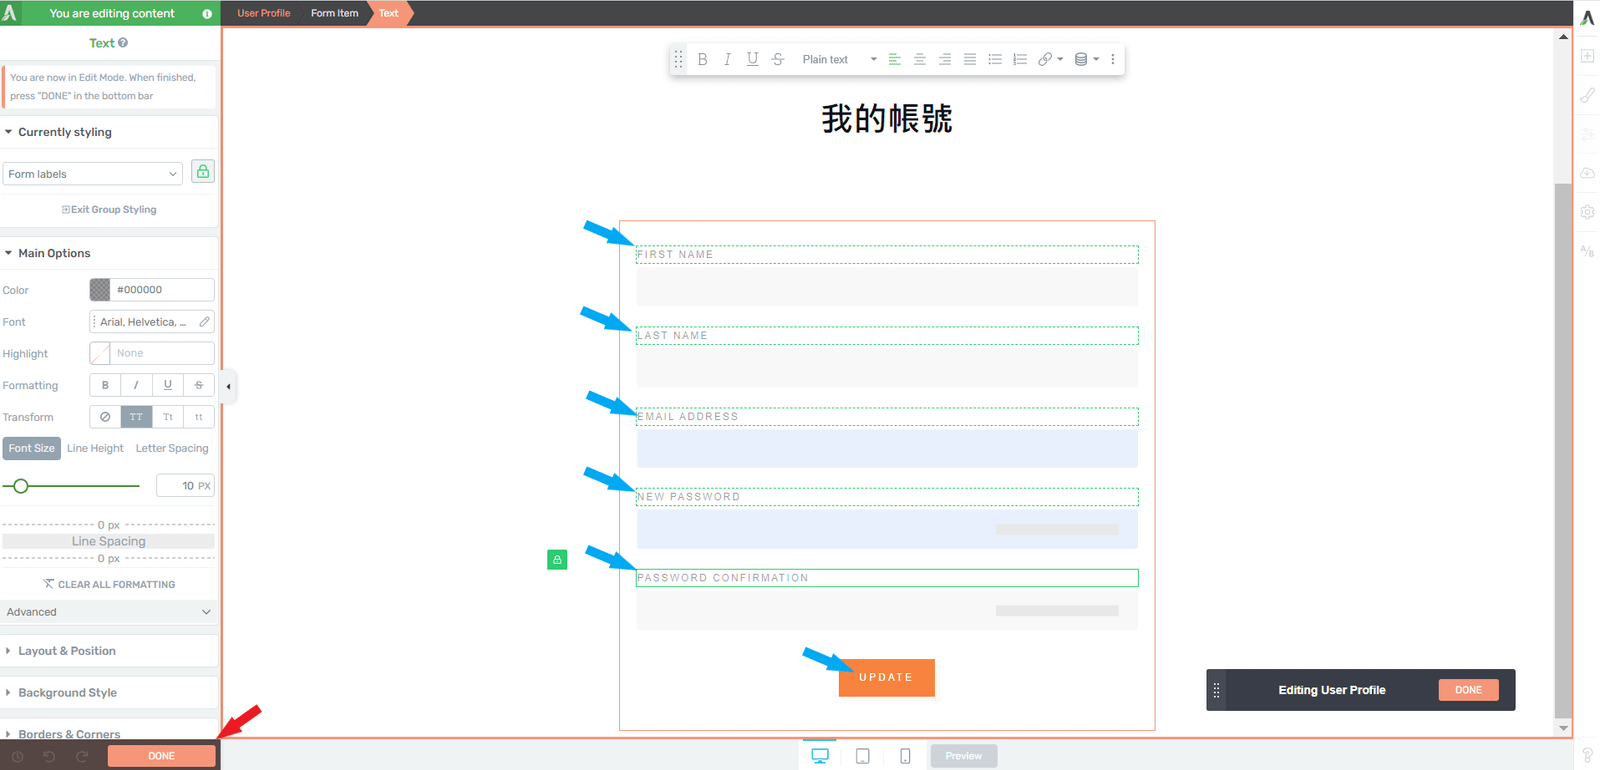Image resolution: width=1600 pixels, height=770 pixels.
Task: Align text left in floating toolbar
Action: coord(895,59)
